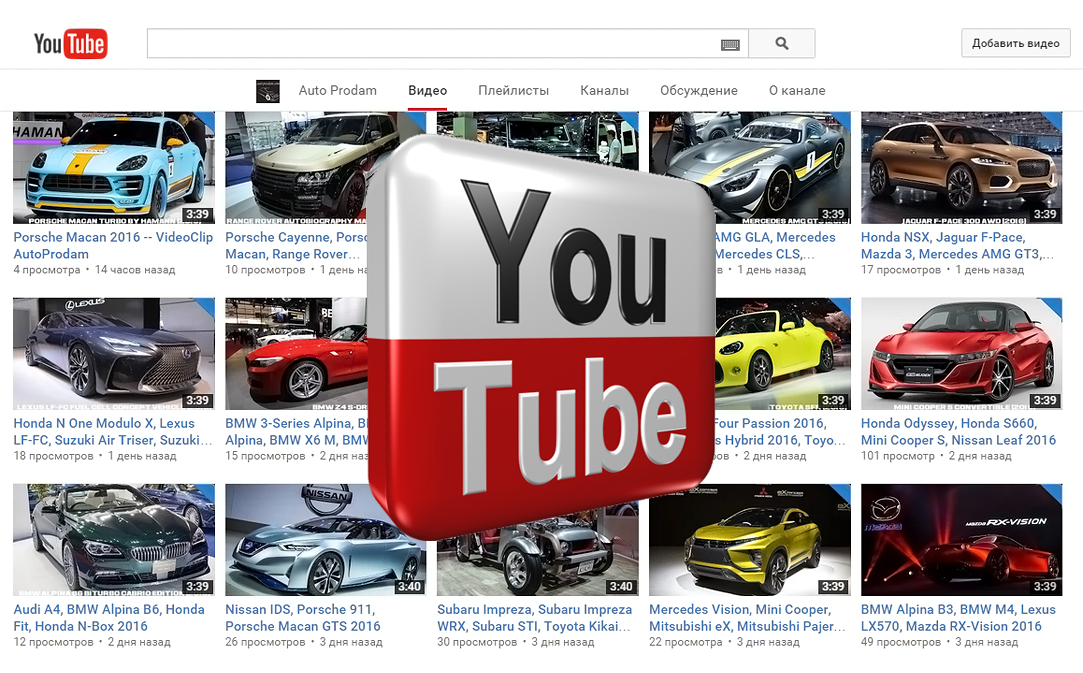The height and width of the screenshot is (673, 1083).
Task: Click text '101 просмотр • 2 дня назад'
Action: [x=936, y=455]
